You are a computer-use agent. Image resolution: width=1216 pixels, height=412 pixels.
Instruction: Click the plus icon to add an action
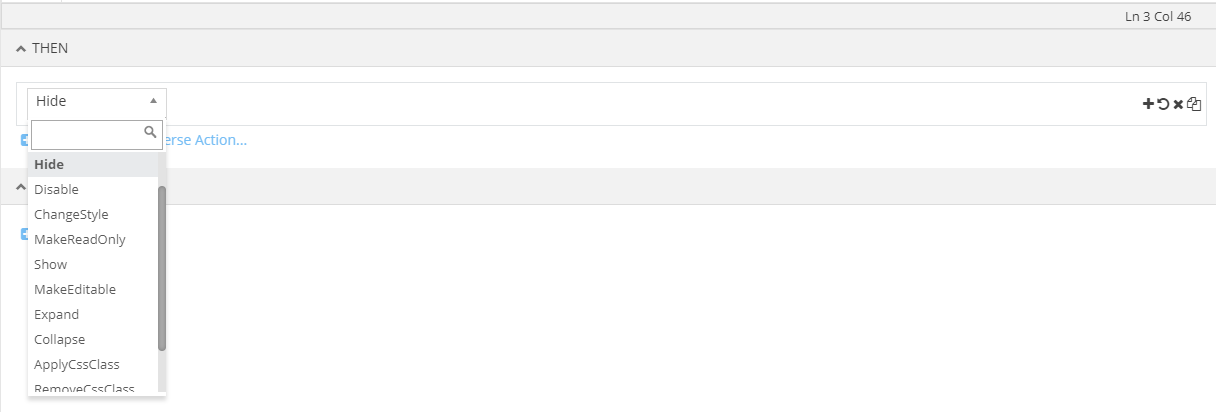[x=1148, y=104]
